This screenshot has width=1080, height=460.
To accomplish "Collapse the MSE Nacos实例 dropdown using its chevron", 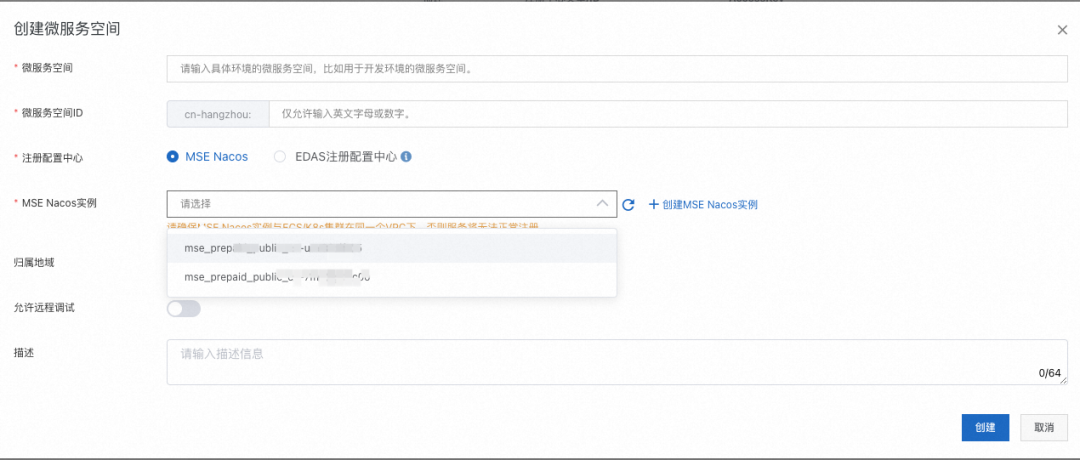I will (x=602, y=204).
